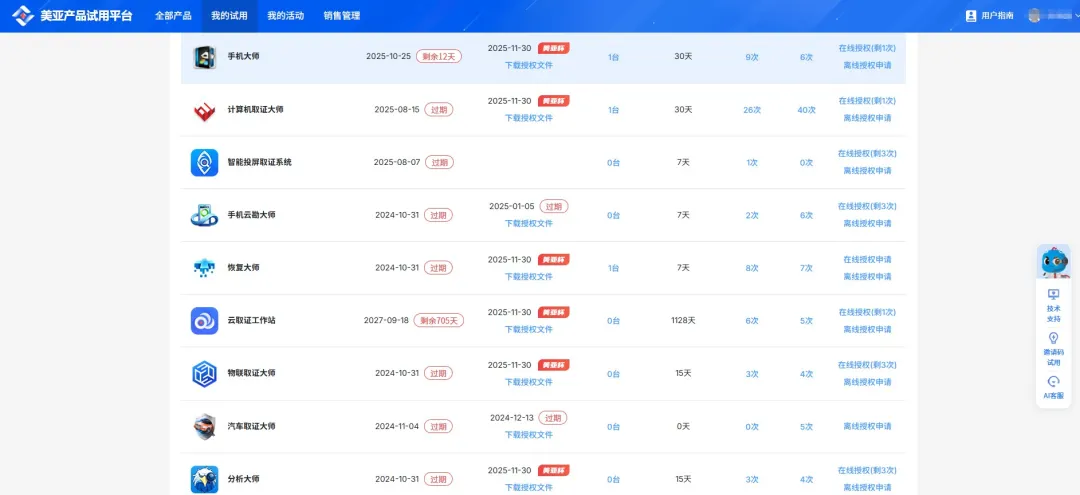Click 离线授权申请 for 恢复大师
This screenshot has width=1080, height=495.
[867, 277]
